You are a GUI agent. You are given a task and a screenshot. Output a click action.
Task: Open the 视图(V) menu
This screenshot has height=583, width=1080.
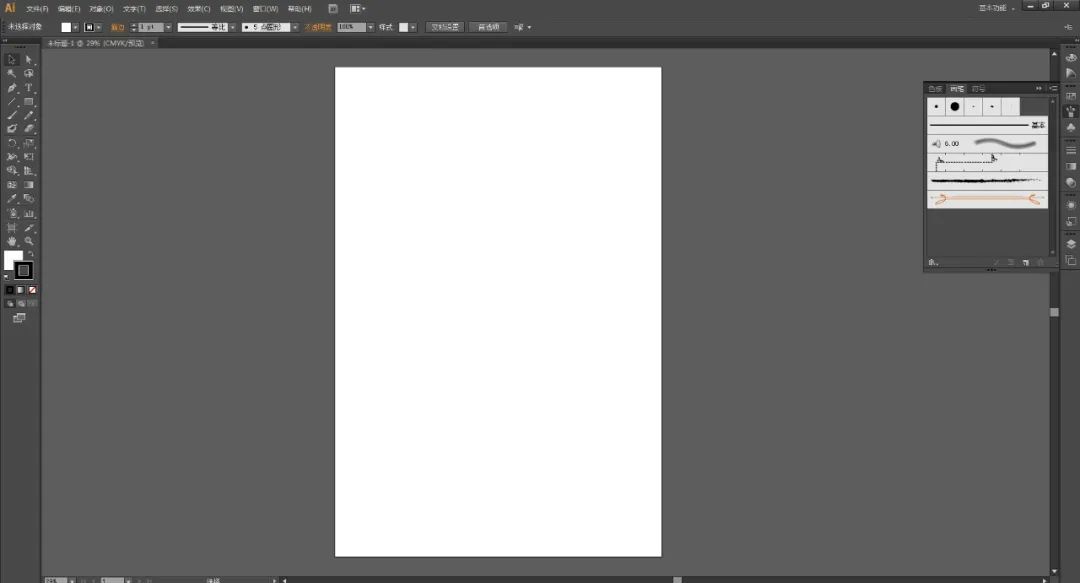(x=231, y=9)
